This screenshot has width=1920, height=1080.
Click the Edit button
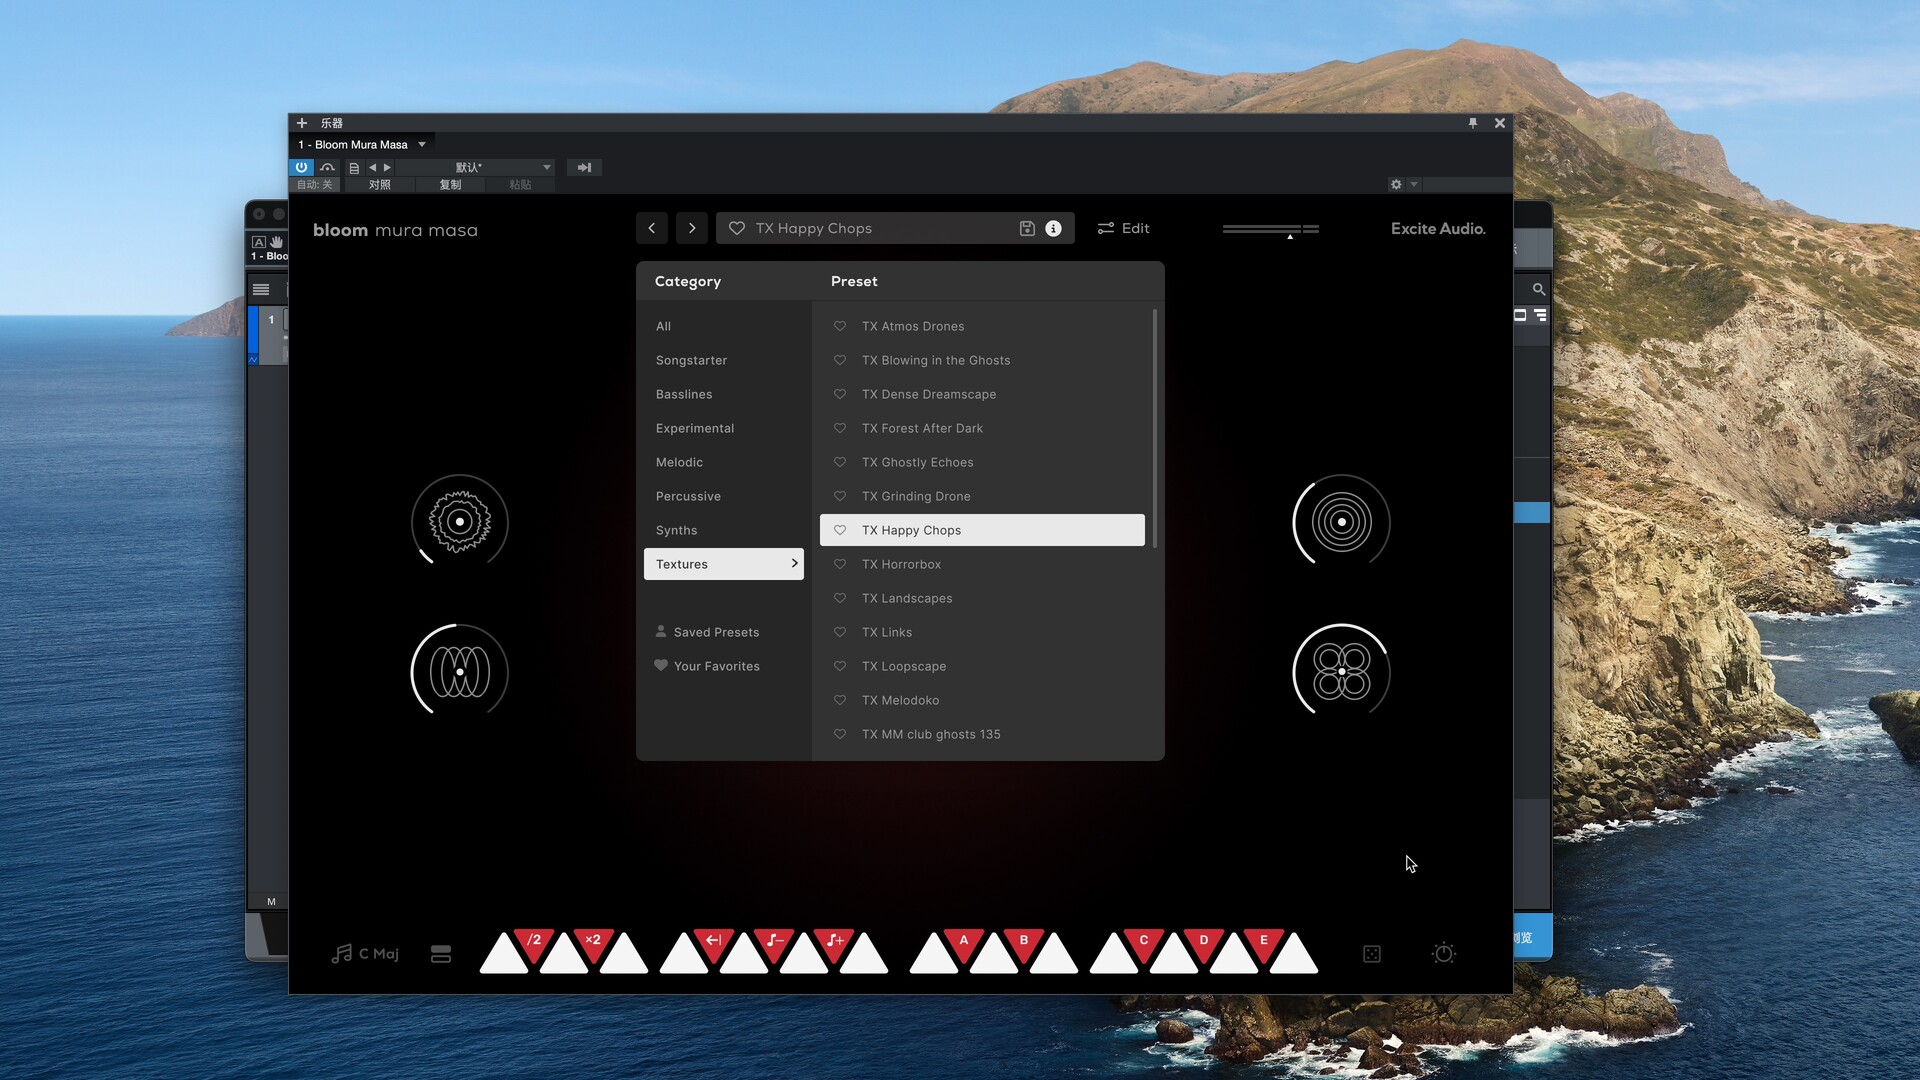tap(1124, 228)
